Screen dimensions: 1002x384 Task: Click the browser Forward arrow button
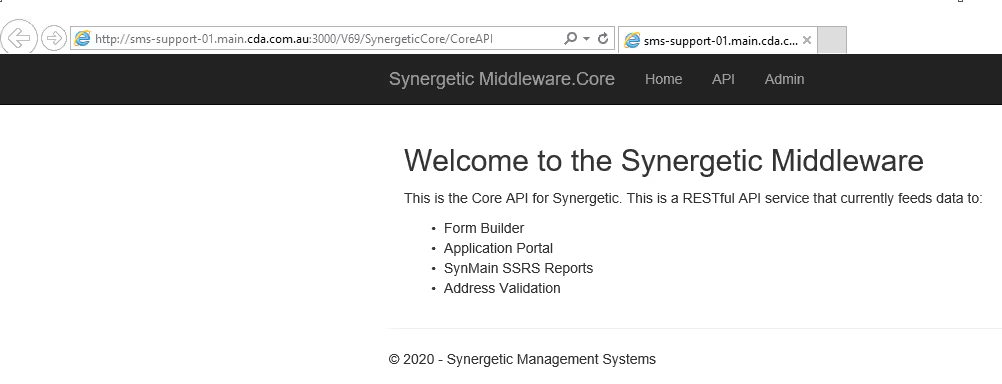(x=54, y=38)
